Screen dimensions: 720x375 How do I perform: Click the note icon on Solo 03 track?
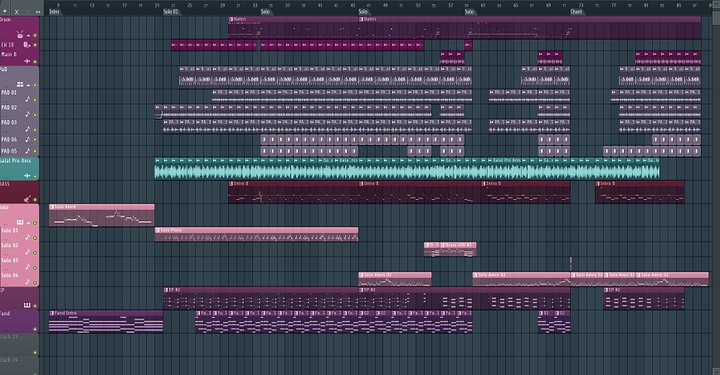[x=28, y=267]
